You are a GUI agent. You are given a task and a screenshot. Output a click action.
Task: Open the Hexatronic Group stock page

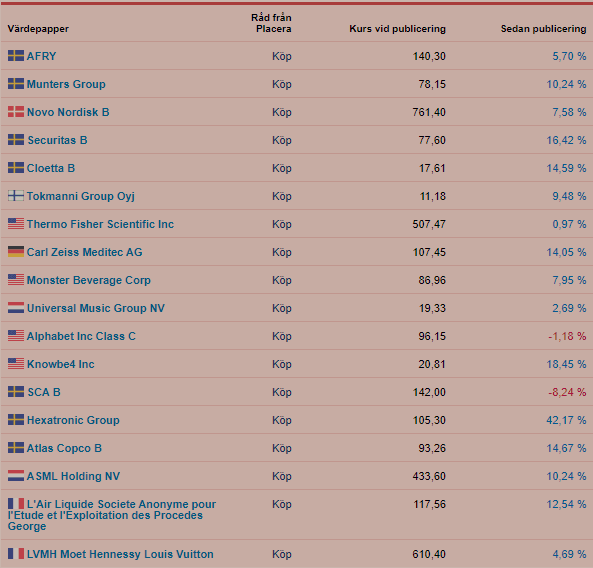(x=73, y=420)
